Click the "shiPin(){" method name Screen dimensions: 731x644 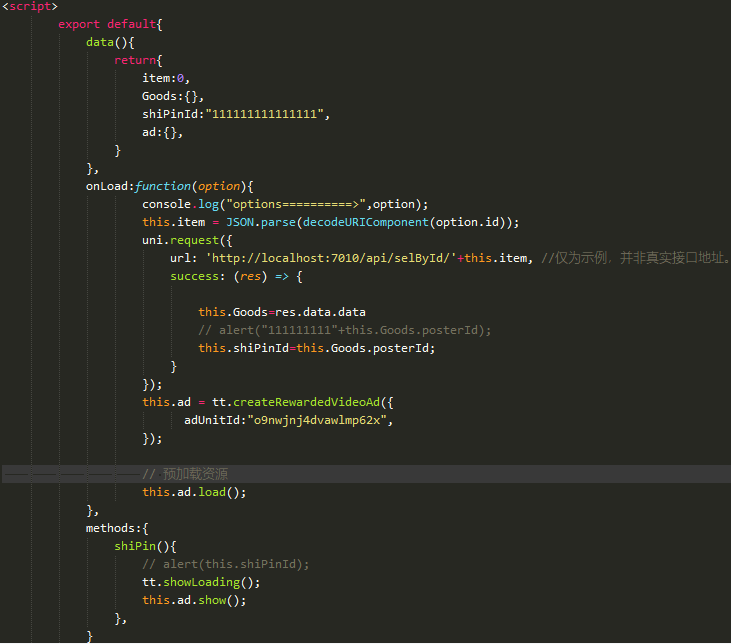(145, 547)
